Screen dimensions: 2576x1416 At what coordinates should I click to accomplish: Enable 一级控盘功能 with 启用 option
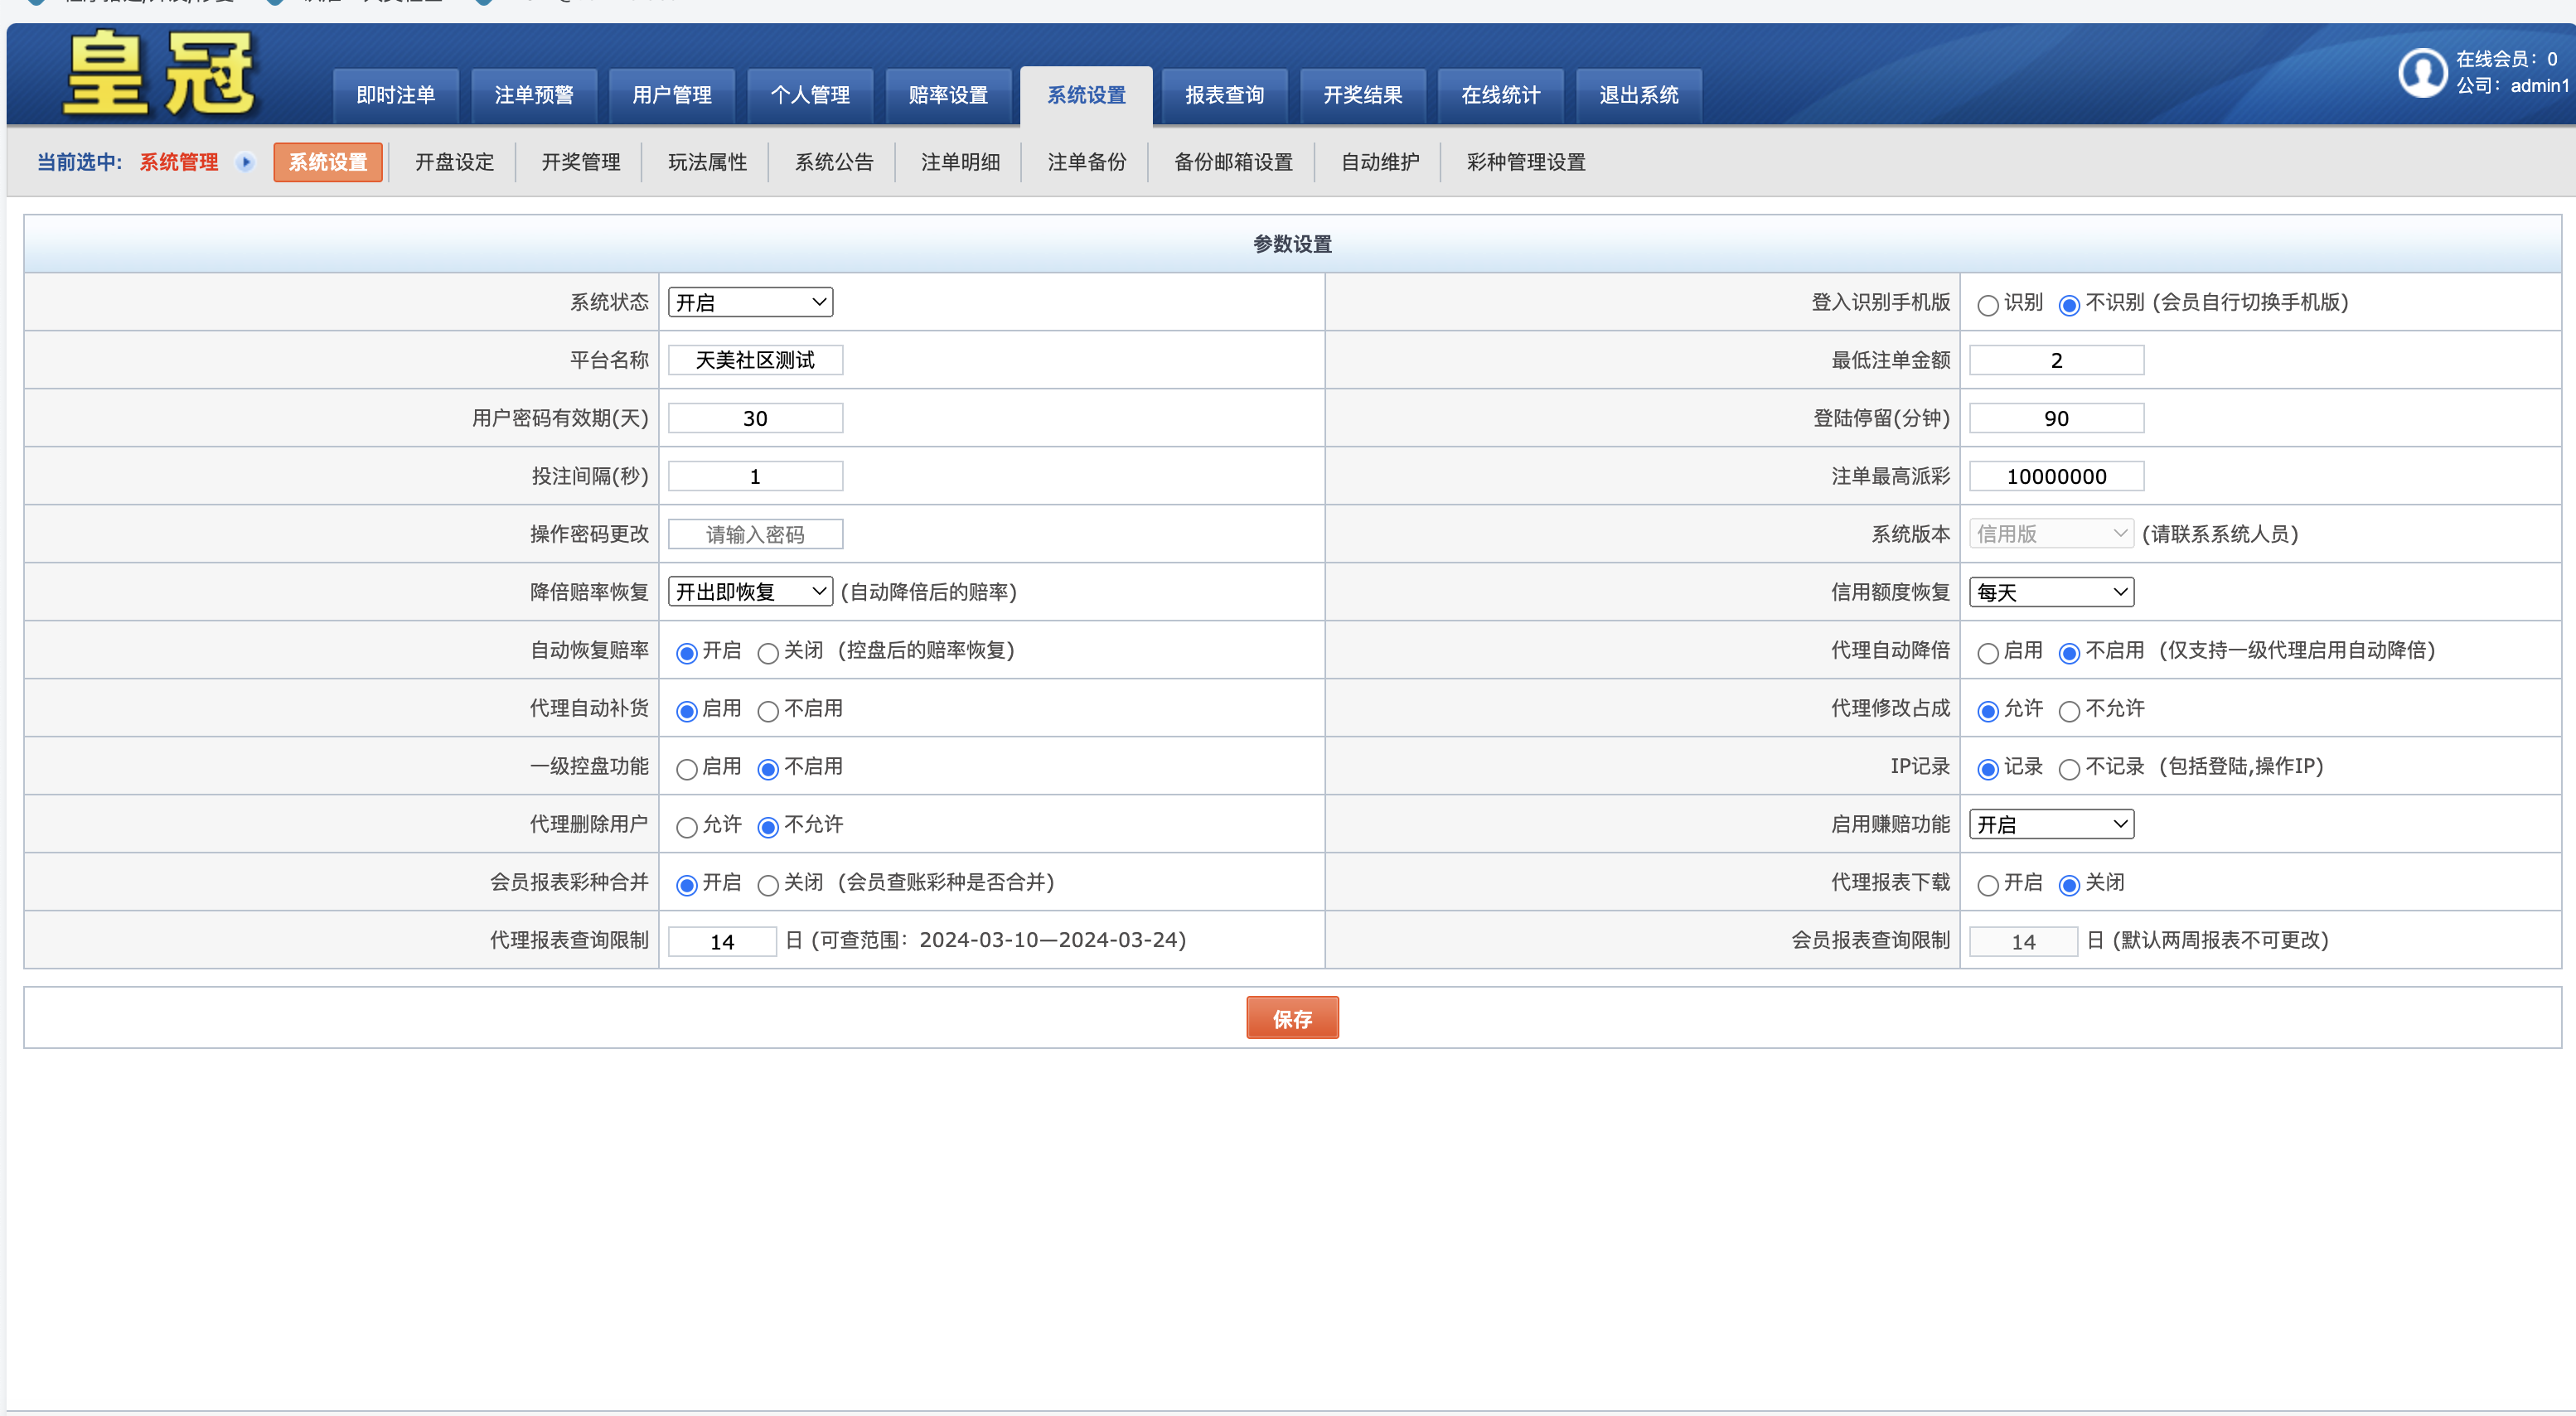686,769
